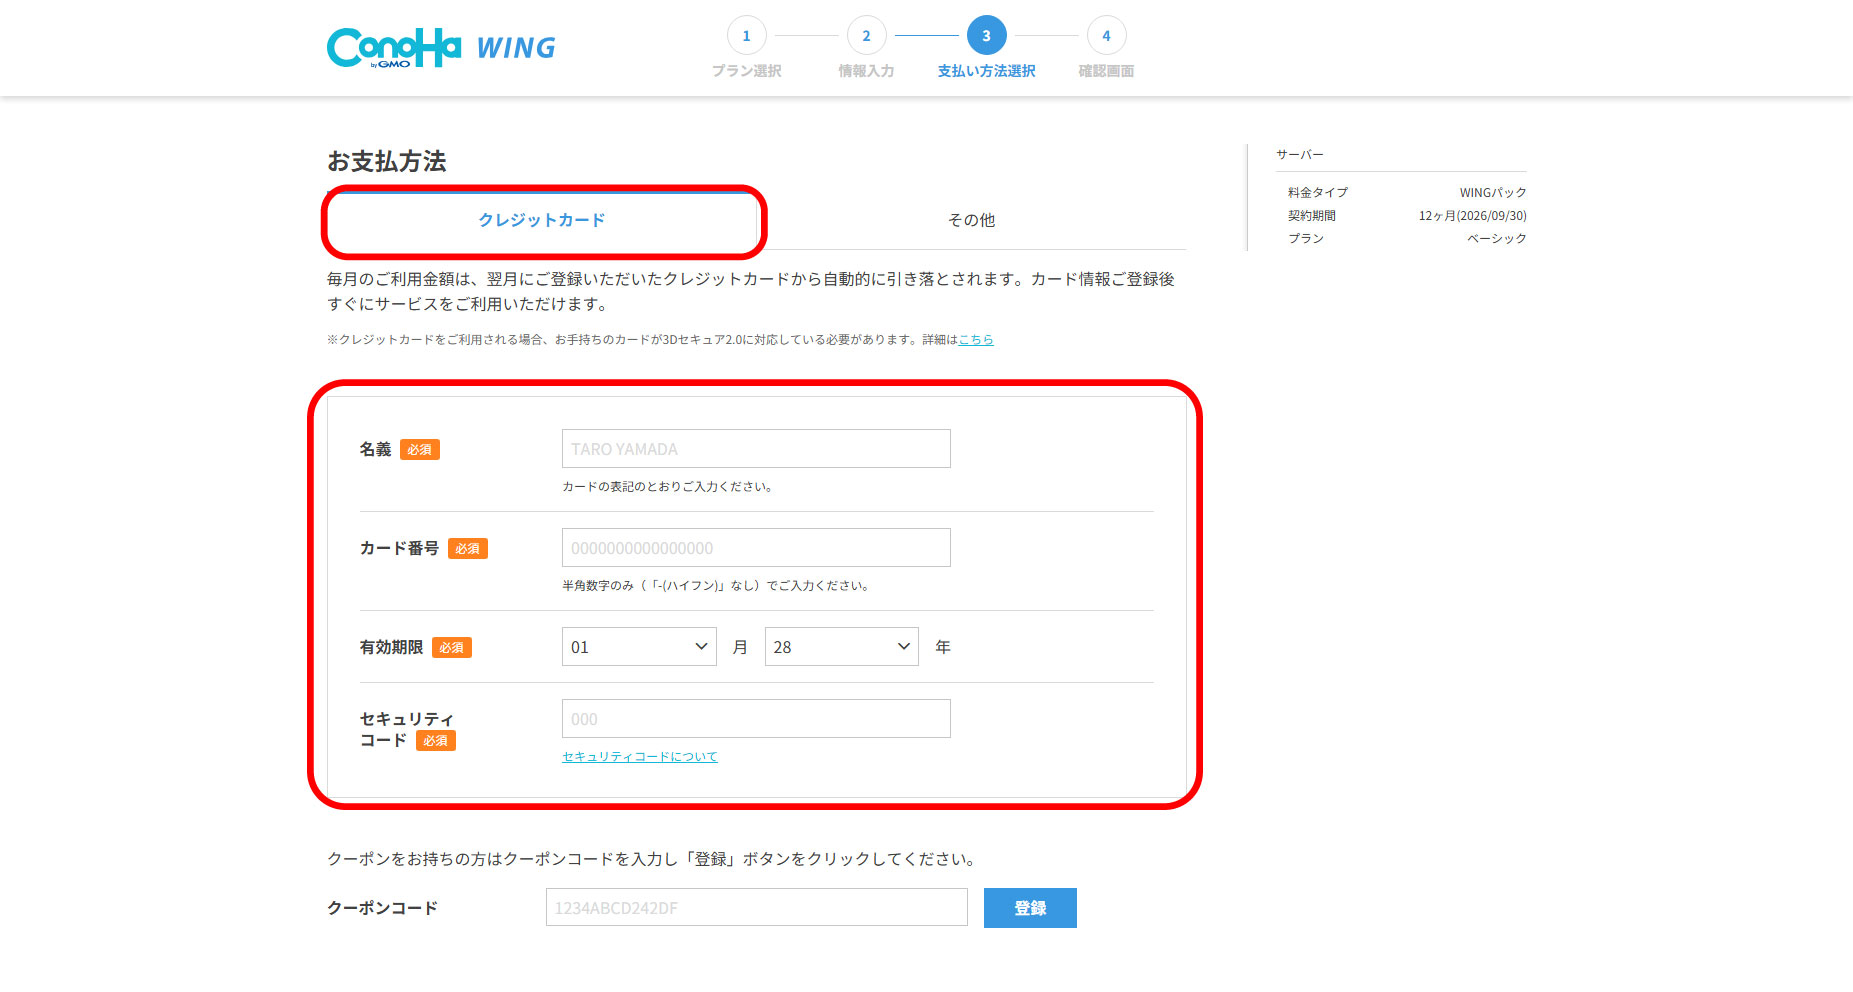The width and height of the screenshot is (1853, 992).
Task: Click the card number input field
Action: 756,548
